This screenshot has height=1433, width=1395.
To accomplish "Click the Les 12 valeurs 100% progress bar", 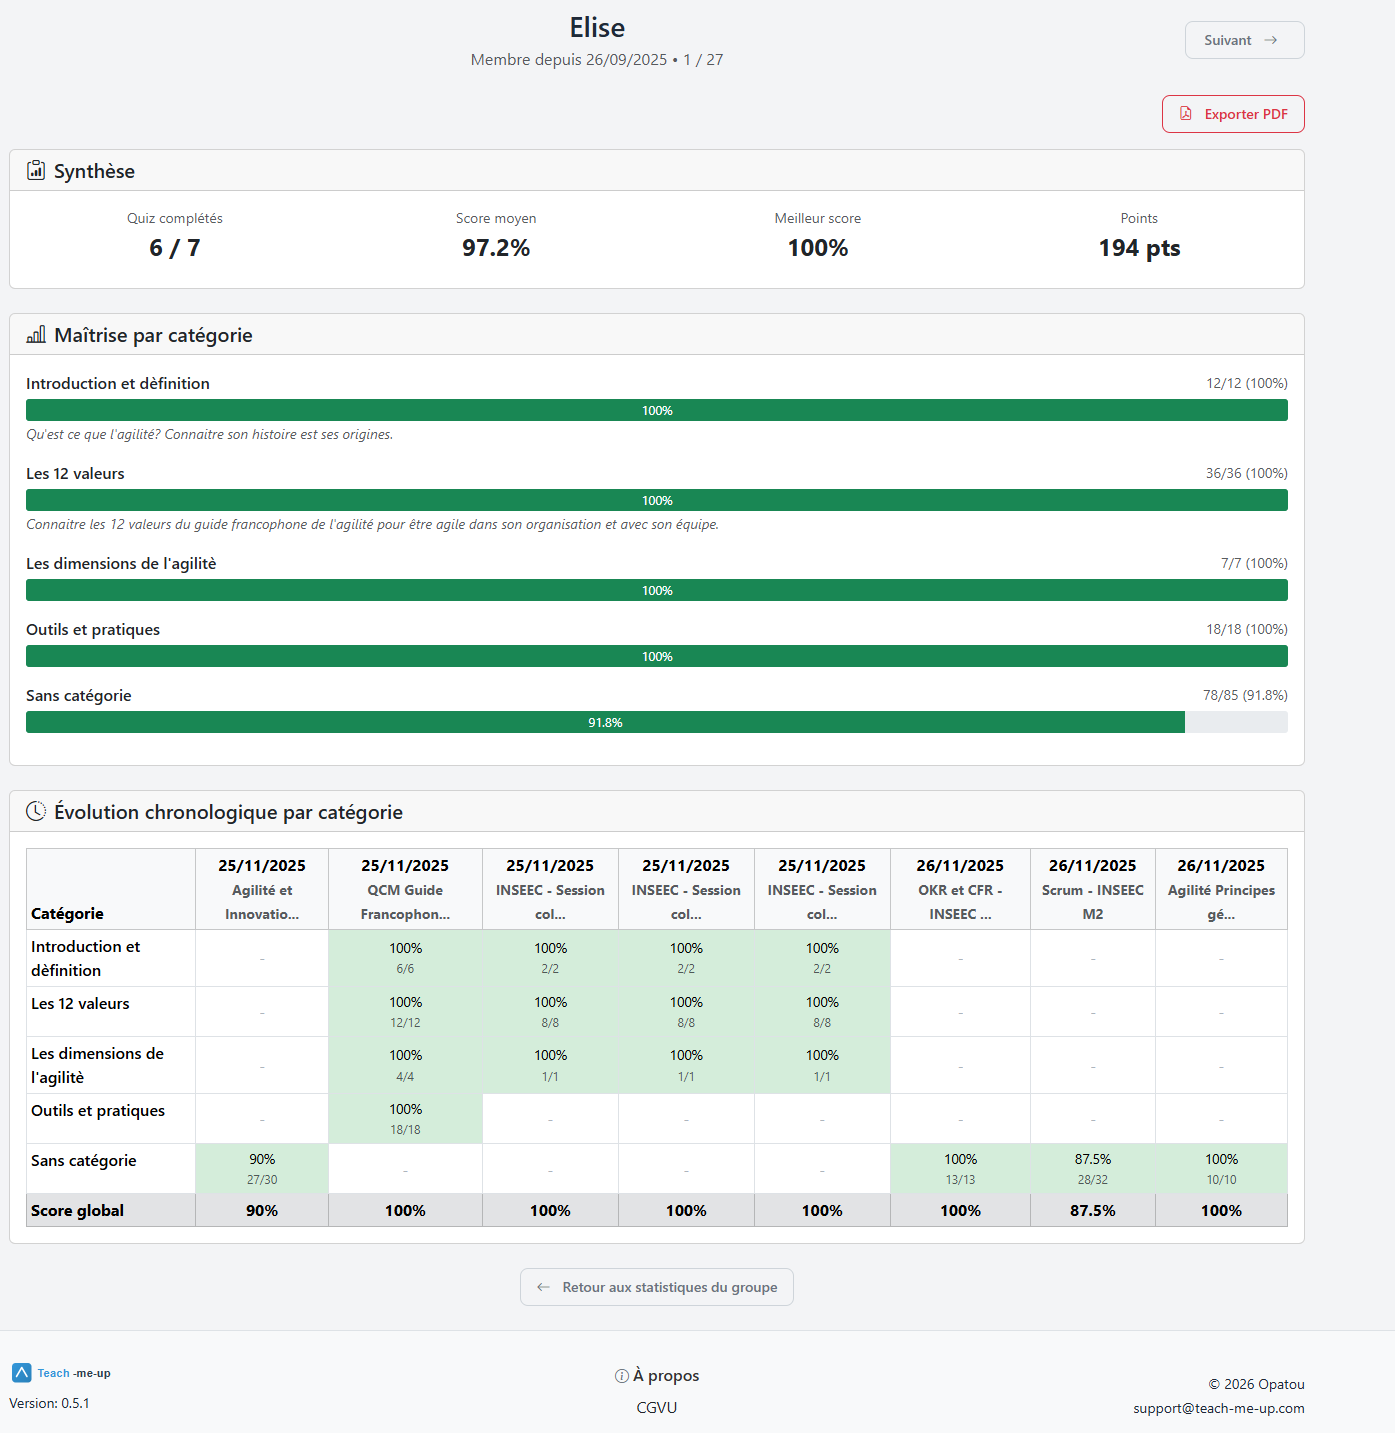I will pyautogui.click(x=657, y=500).
